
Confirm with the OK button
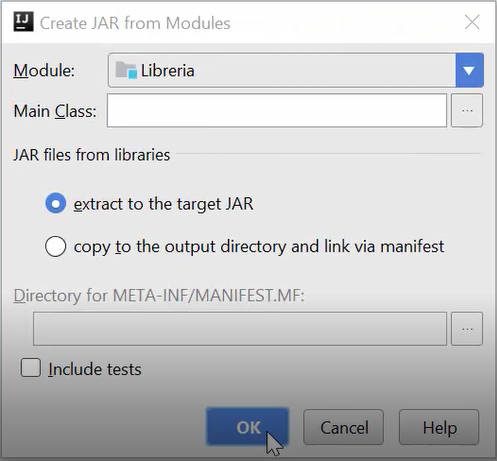tap(247, 427)
